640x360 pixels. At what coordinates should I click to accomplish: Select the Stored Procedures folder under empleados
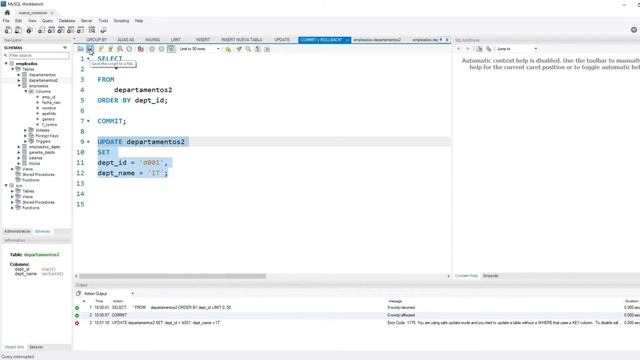coord(38,175)
